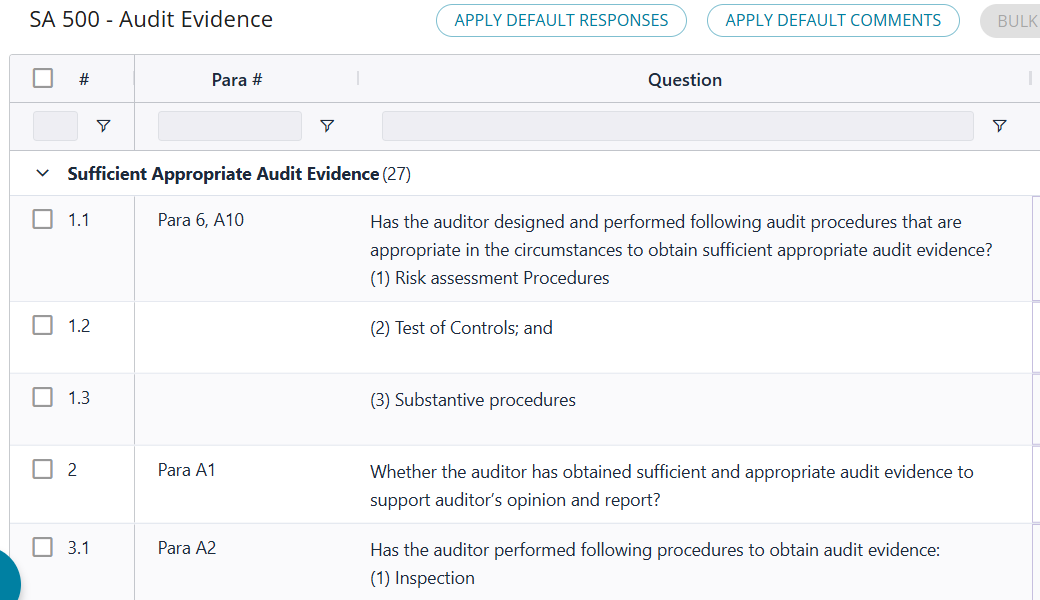Image resolution: width=1040 pixels, height=600 pixels.
Task: Click the teal circle icon at bottom-left corner
Action: tap(8, 578)
